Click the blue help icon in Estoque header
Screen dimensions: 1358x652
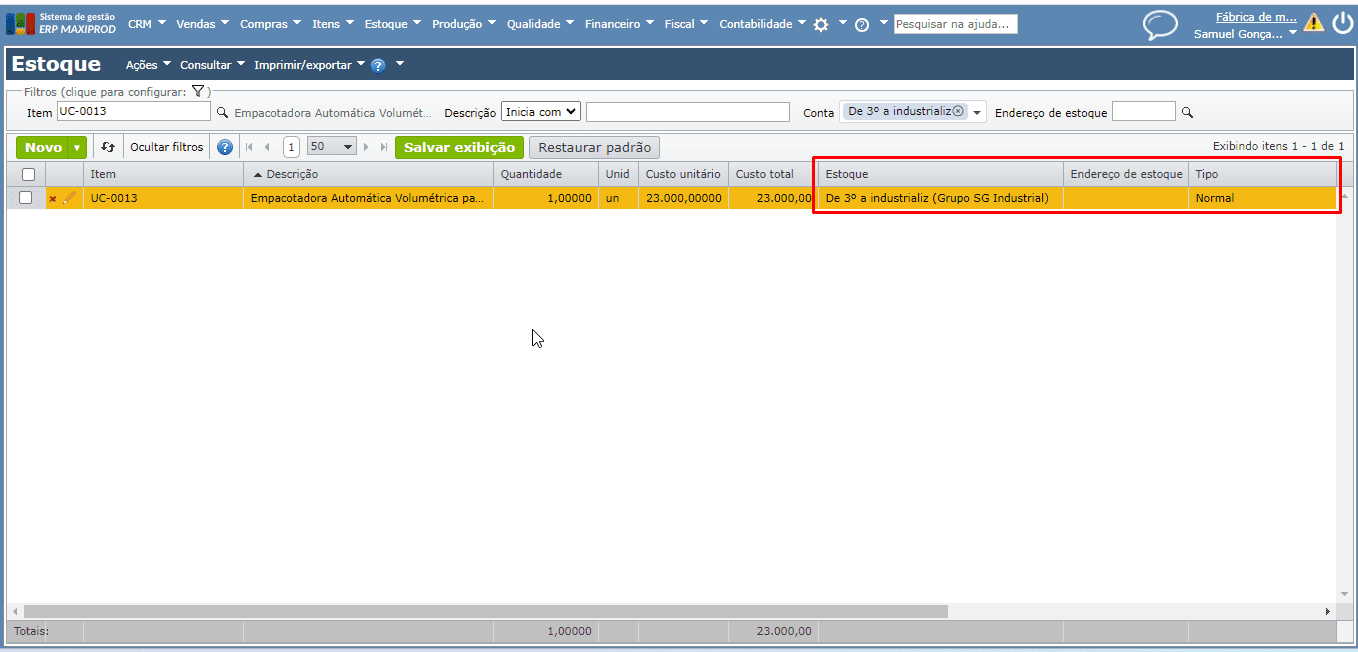click(x=378, y=65)
